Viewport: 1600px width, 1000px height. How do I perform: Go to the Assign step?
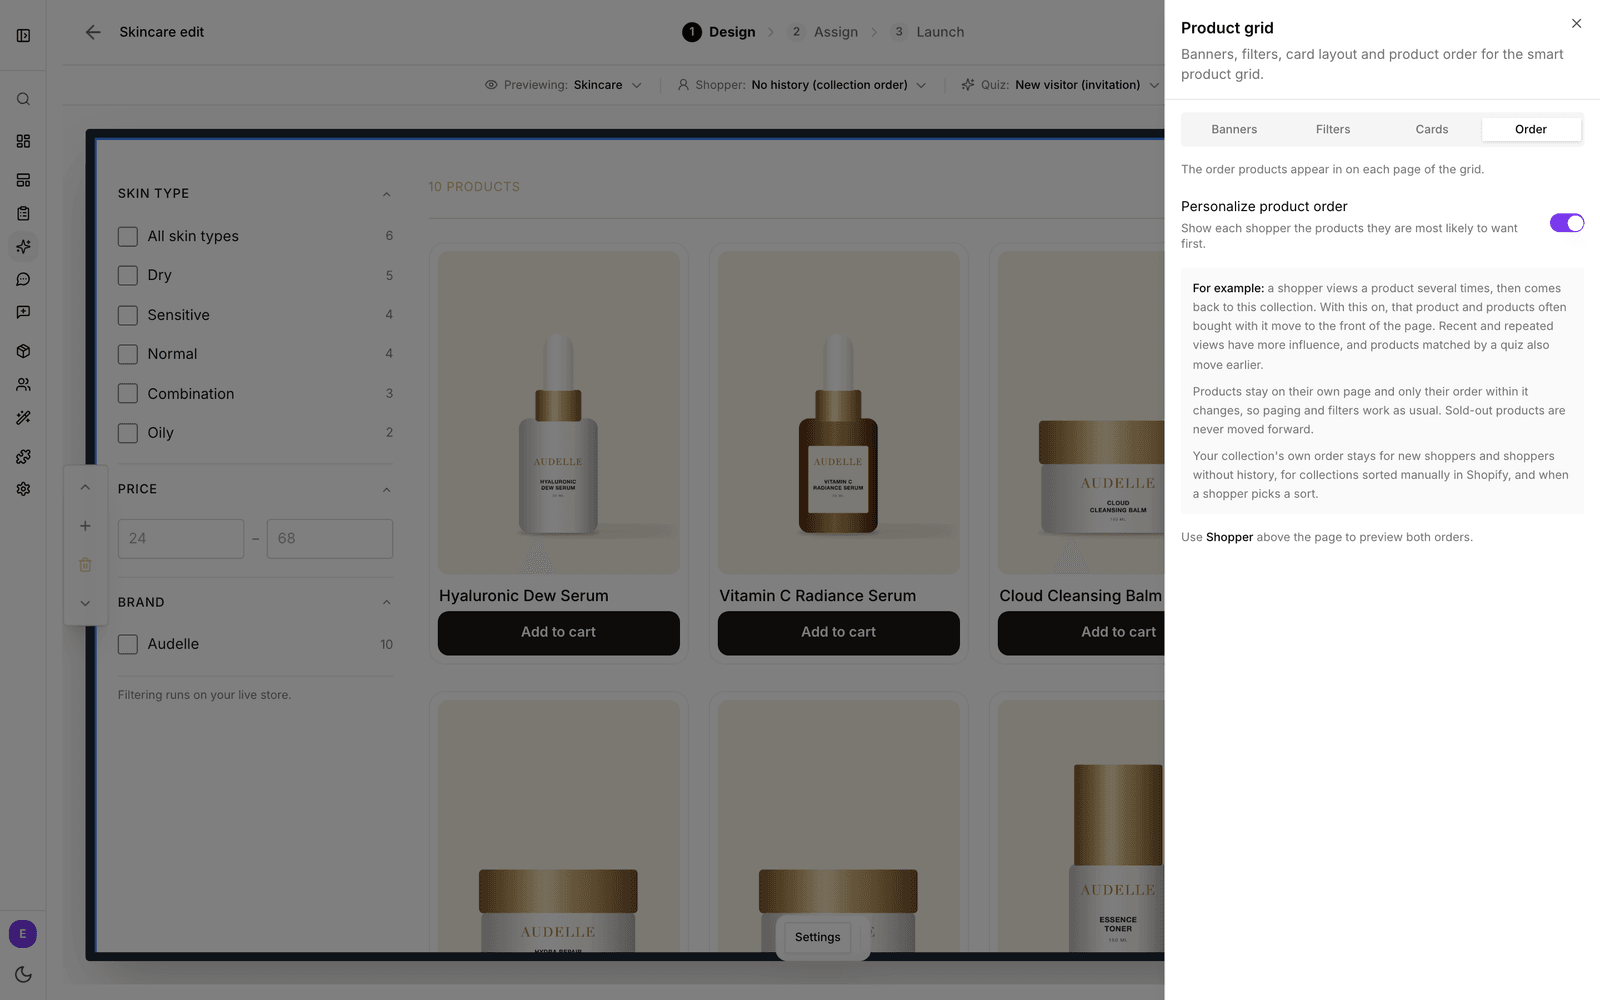tap(823, 32)
